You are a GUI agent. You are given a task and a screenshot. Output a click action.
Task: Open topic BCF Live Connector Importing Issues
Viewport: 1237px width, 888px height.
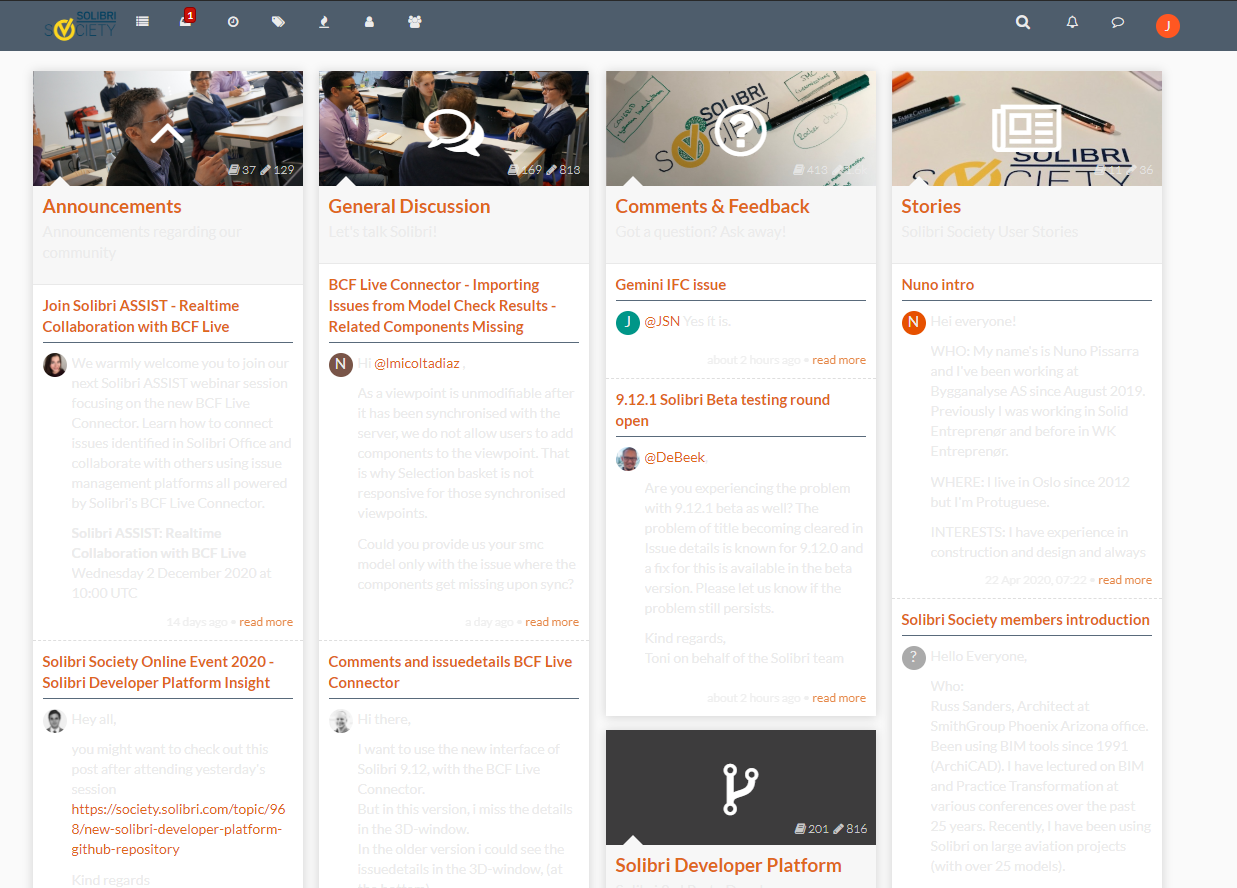pyautogui.click(x=442, y=306)
